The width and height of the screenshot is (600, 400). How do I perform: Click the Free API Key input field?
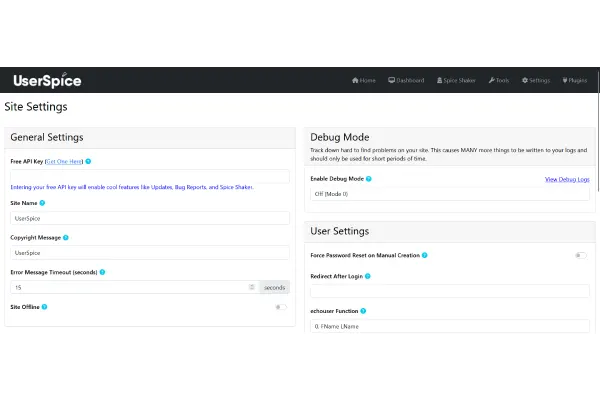click(x=149, y=176)
